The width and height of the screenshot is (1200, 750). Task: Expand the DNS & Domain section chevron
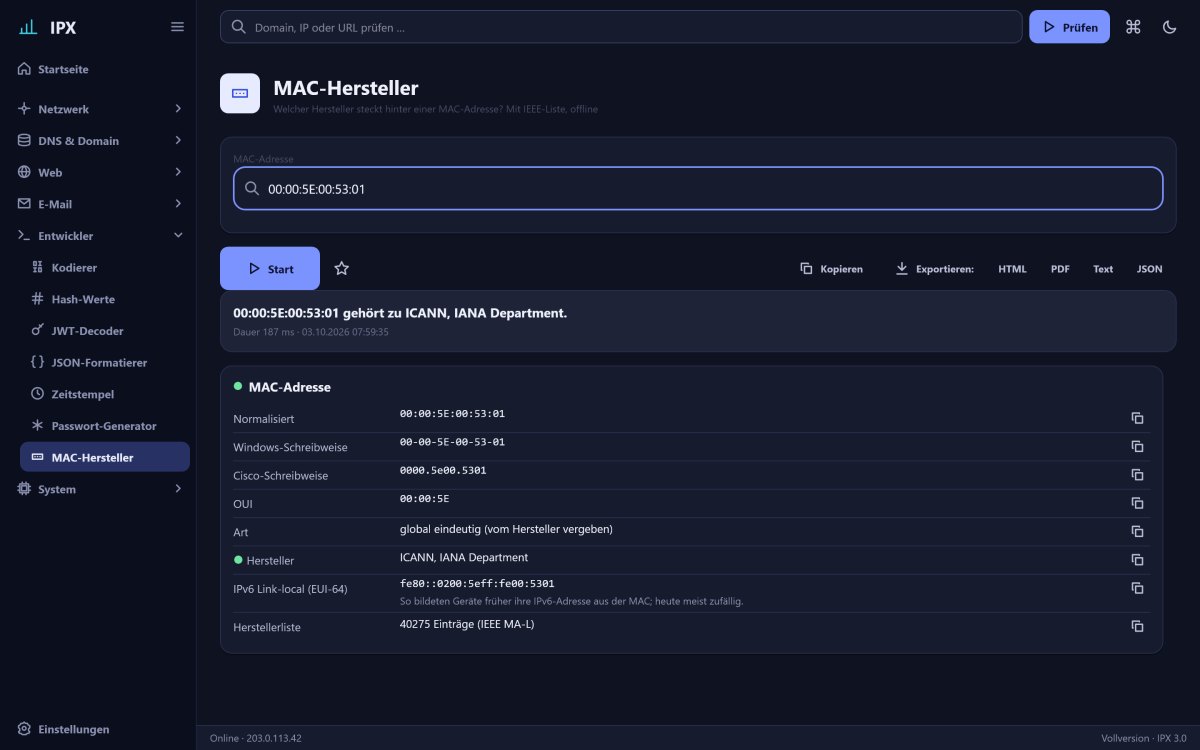pyautogui.click(x=178, y=140)
